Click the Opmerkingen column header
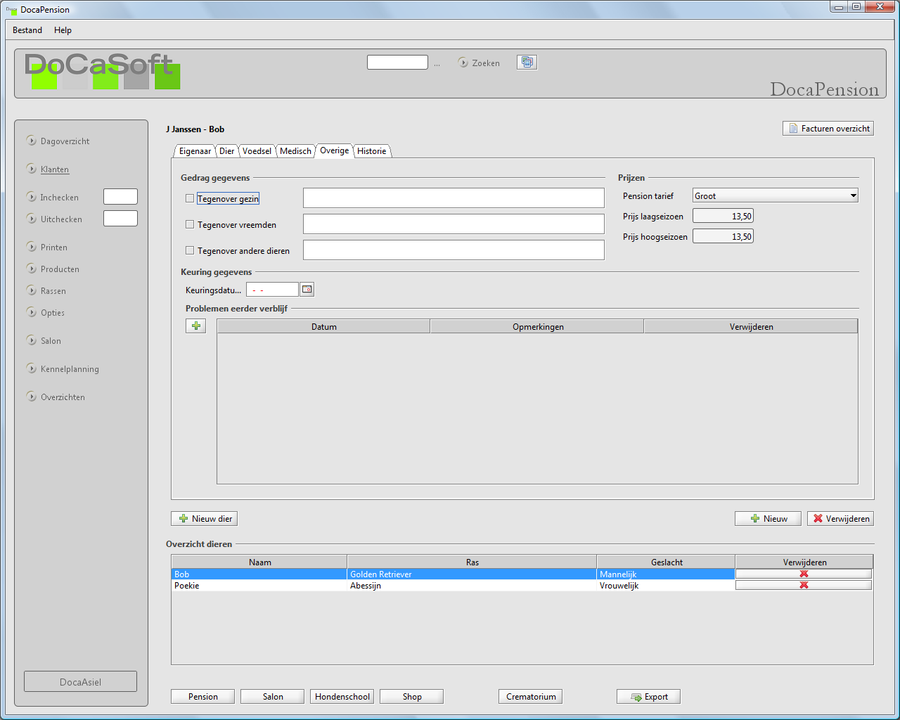The image size is (900, 720). pyautogui.click(x=538, y=327)
